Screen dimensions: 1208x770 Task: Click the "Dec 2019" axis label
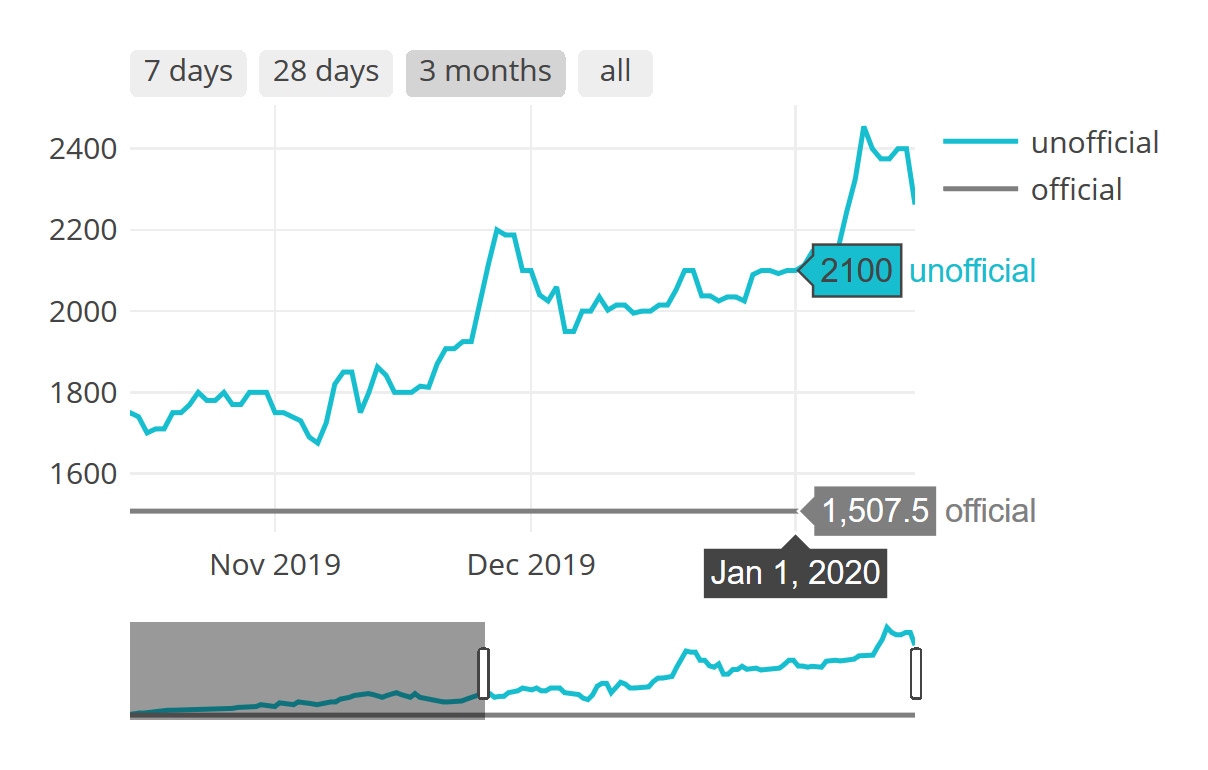533,565
